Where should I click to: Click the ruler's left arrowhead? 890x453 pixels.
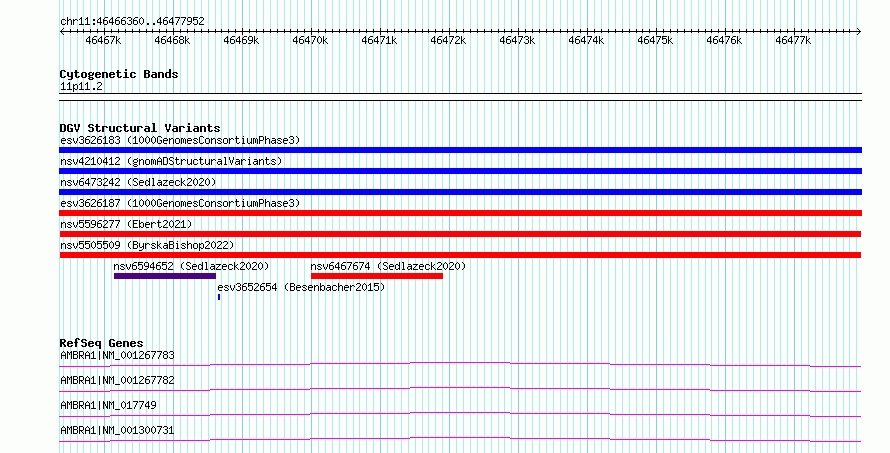[62, 32]
